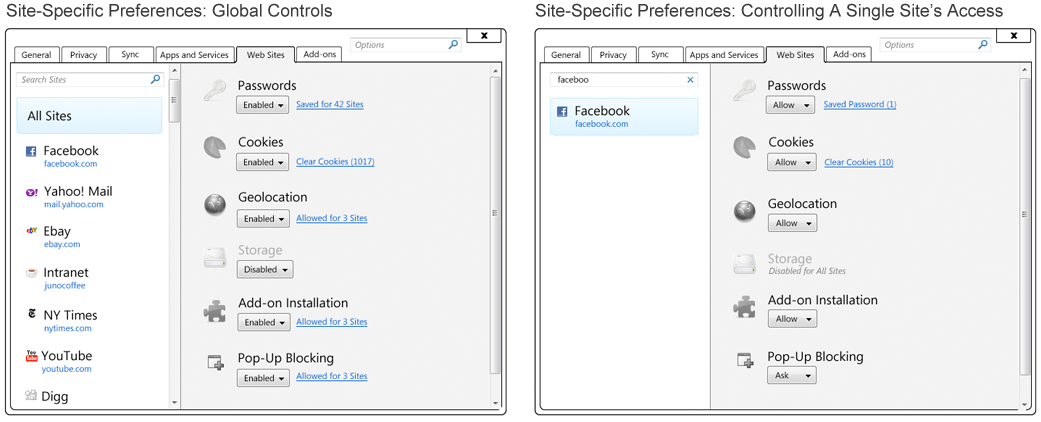Expand the Facebook Cookies Allow dropdown
This screenshot has width=1041, height=422.
coord(791,162)
